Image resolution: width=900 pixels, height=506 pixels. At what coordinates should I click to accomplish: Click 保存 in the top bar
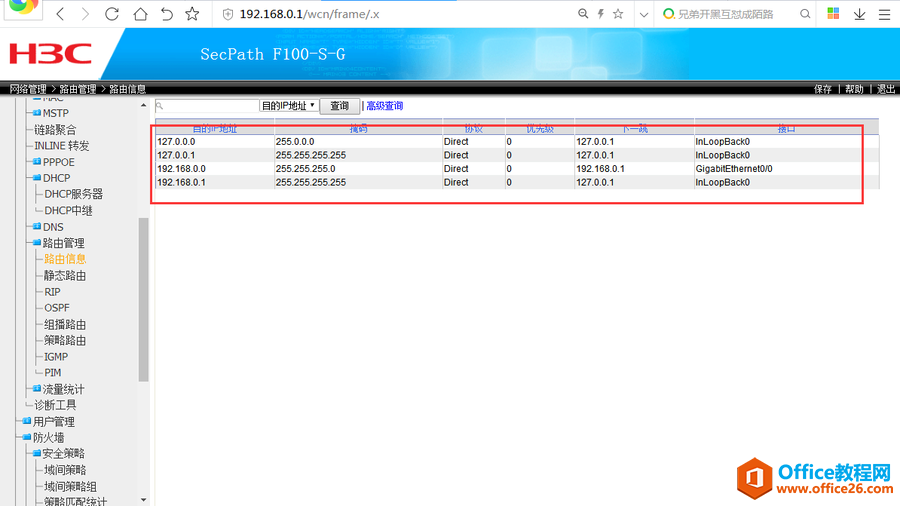[823, 89]
